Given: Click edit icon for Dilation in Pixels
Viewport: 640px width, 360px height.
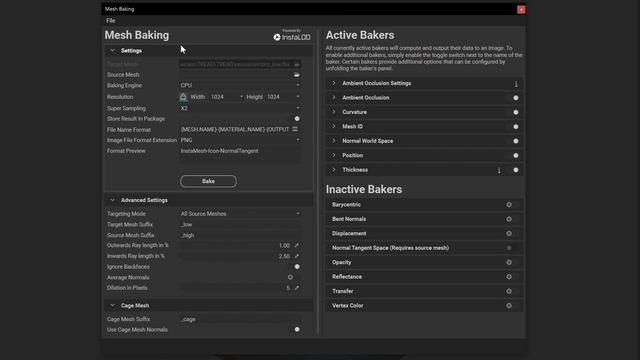Looking at the screenshot, I should 297,288.
